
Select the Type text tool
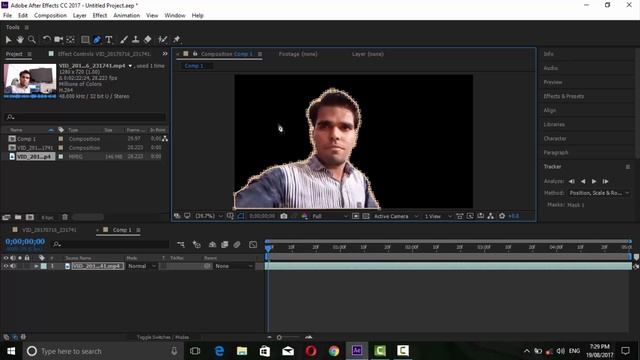pos(109,40)
